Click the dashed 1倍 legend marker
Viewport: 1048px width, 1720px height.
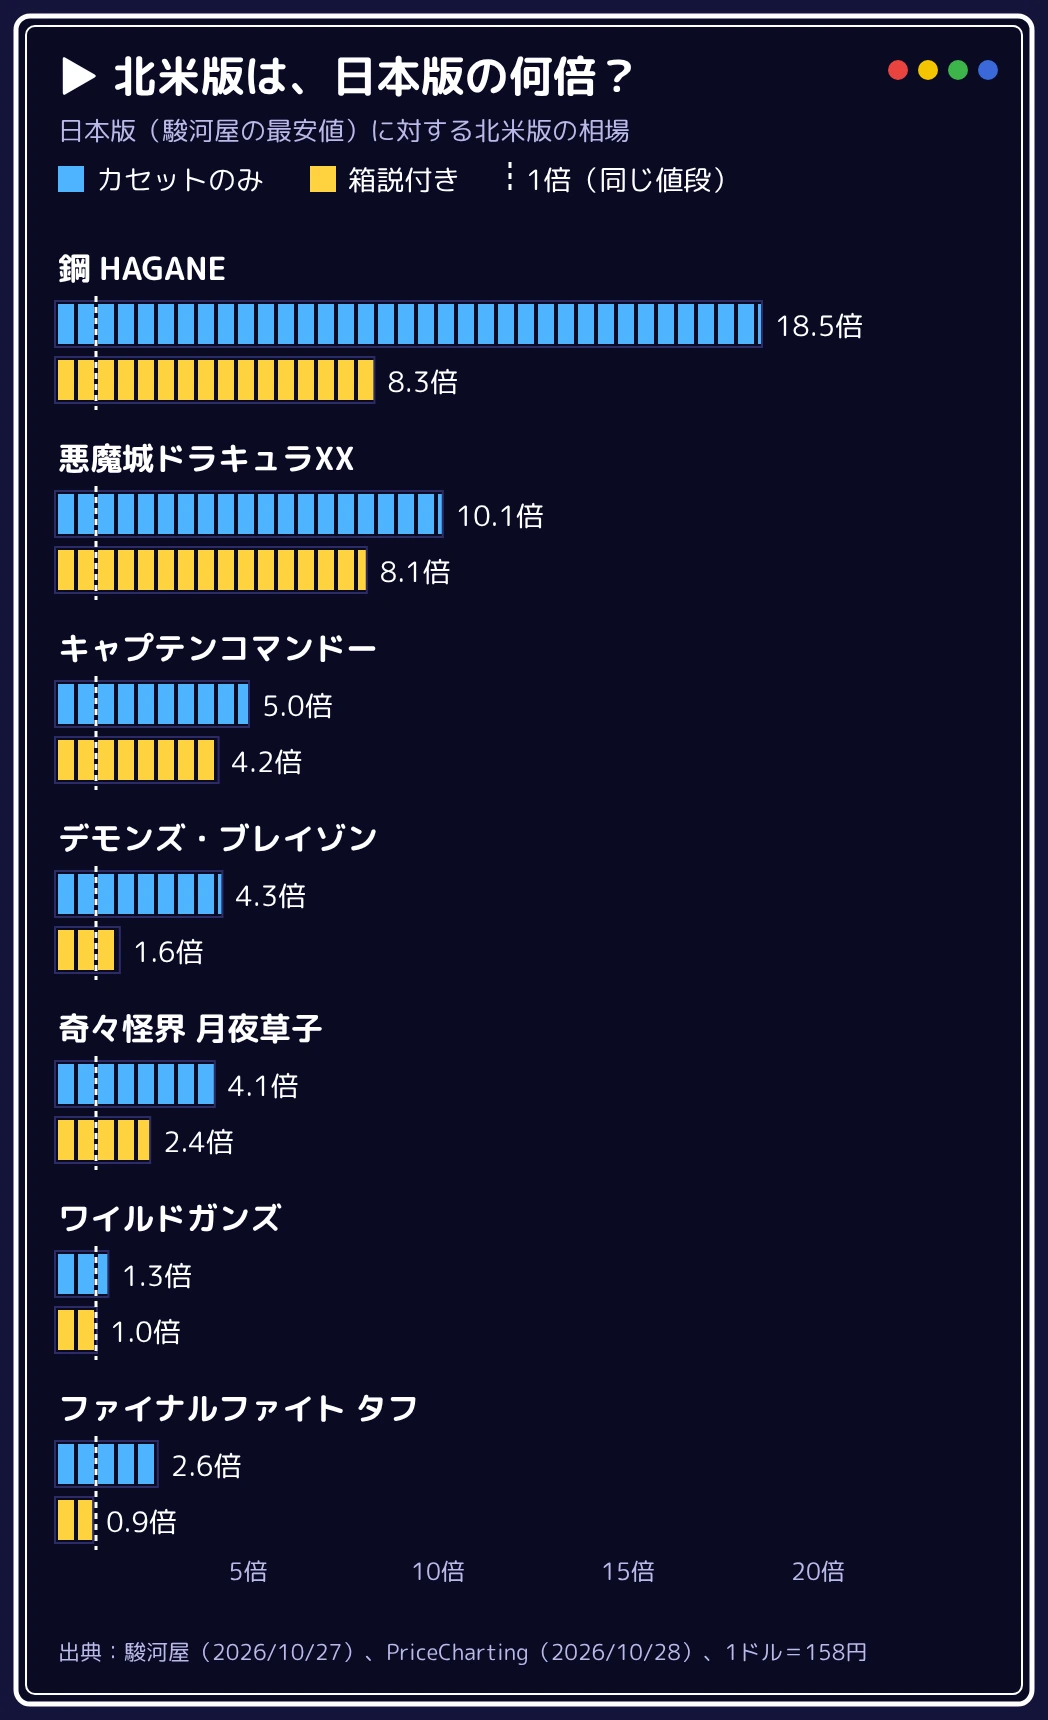coord(510,178)
